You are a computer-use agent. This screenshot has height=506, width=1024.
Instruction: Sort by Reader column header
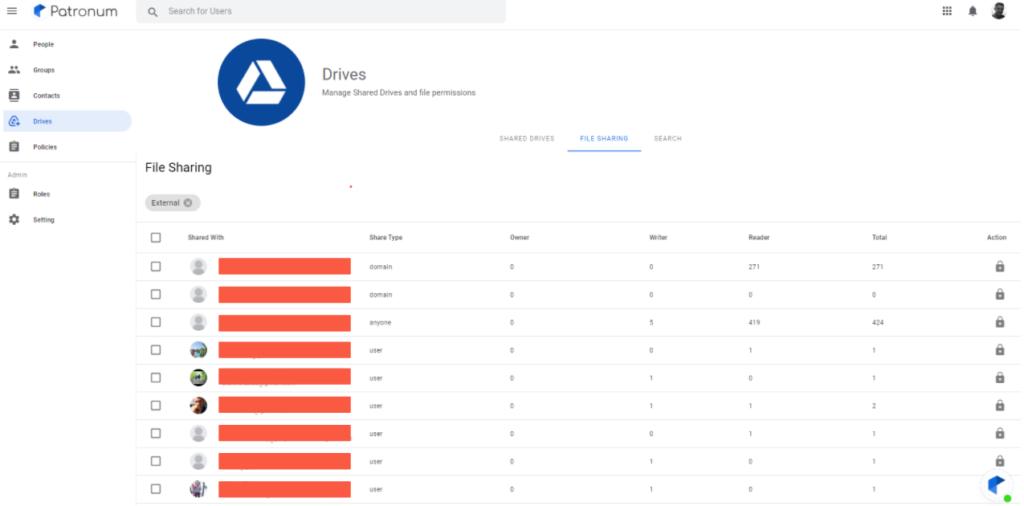(x=759, y=238)
